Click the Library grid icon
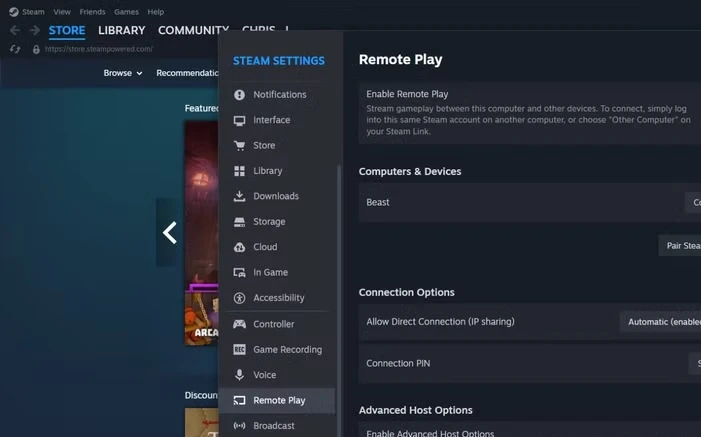The width and height of the screenshot is (701, 437). (x=239, y=171)
